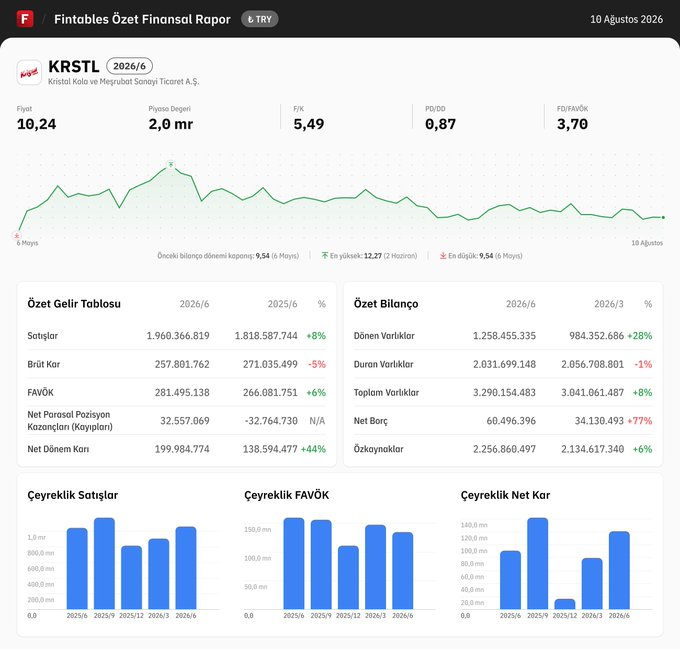Image resolution: width=680 pixels, height=649 pixels.
Task: Click the 2025/6 bar in Çeyreklik FAVÖK
Action: pyautogui.click(x=294, y=564)
